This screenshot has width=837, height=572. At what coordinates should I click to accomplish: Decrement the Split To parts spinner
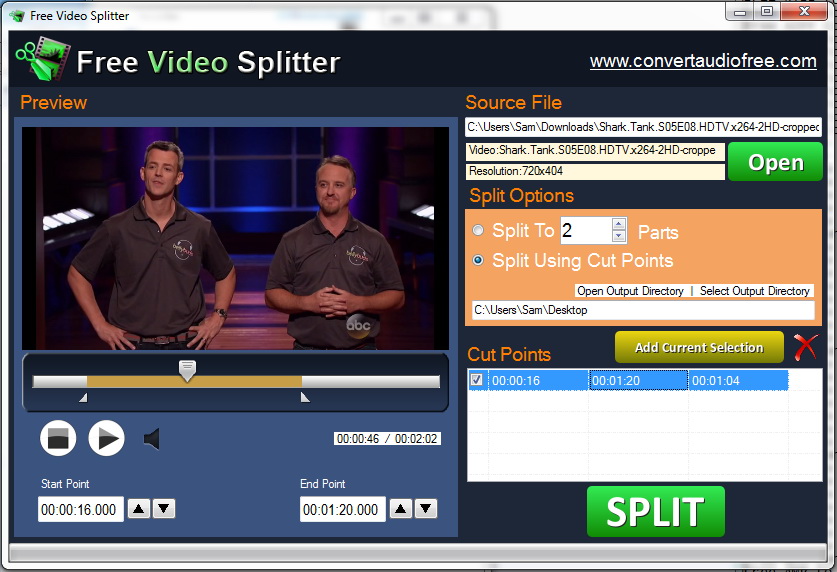[x=619, y=236]
